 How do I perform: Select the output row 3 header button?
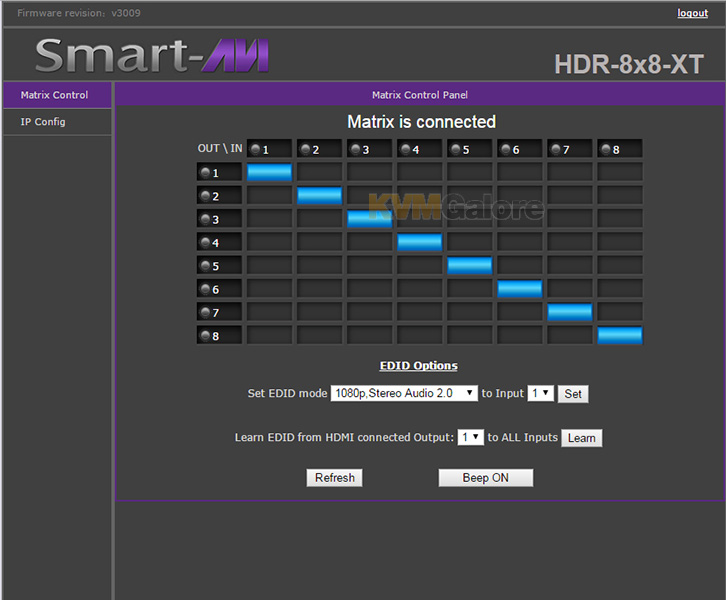pos(219,219)
